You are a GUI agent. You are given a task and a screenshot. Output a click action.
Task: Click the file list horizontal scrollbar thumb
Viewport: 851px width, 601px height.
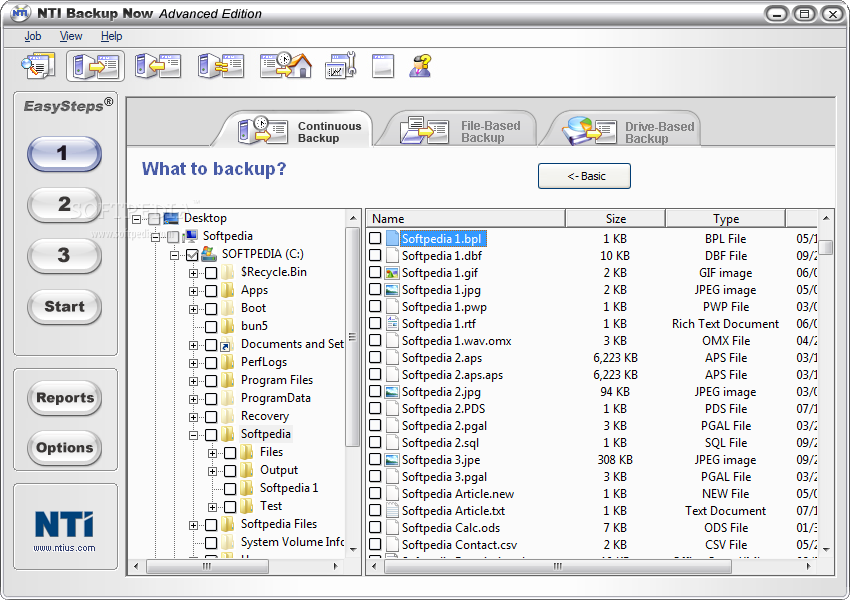click(x=557, y=566)
